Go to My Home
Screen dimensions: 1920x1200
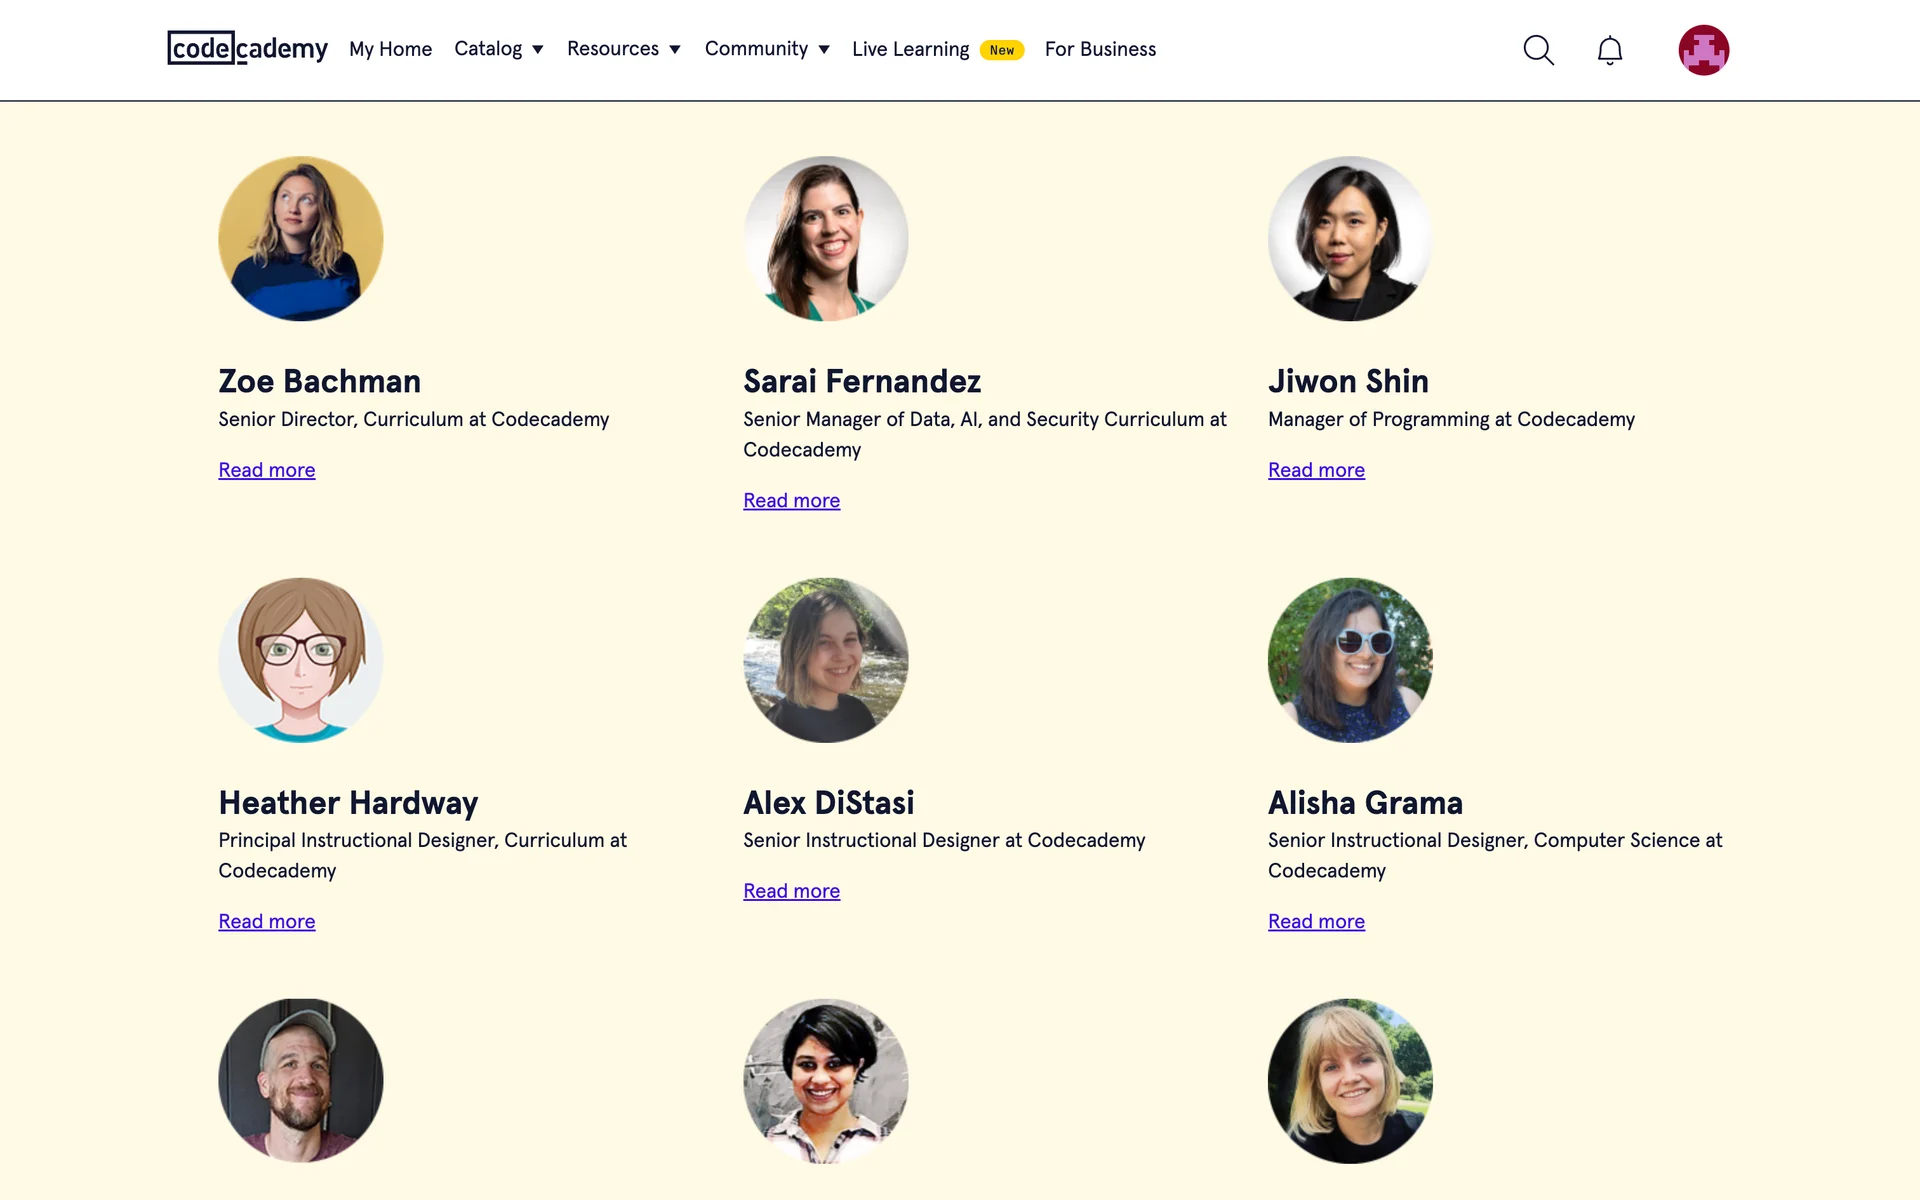(390, 49)
